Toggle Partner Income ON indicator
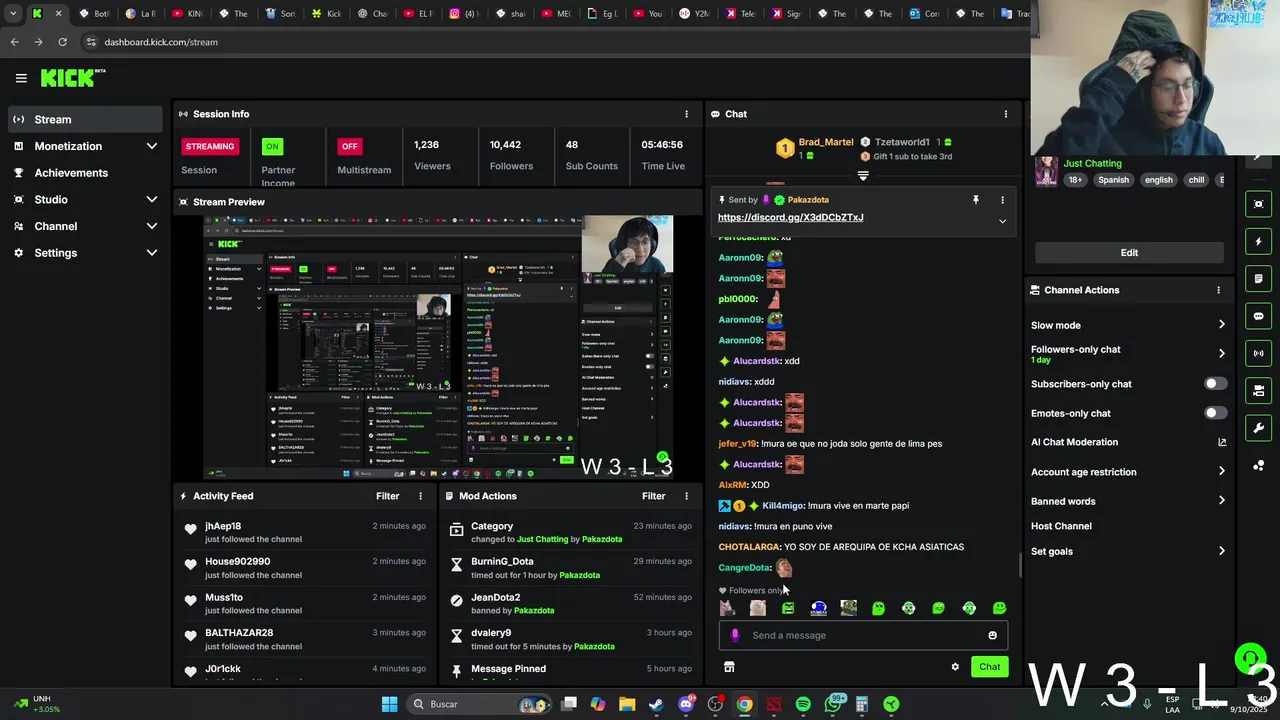 click(x=271, y=146)
